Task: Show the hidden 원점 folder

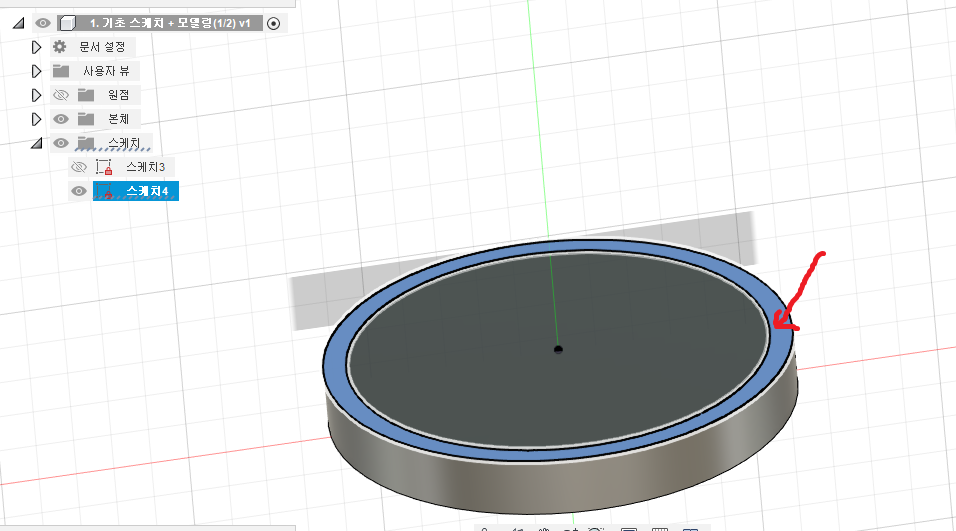Action: click(61, 95)
